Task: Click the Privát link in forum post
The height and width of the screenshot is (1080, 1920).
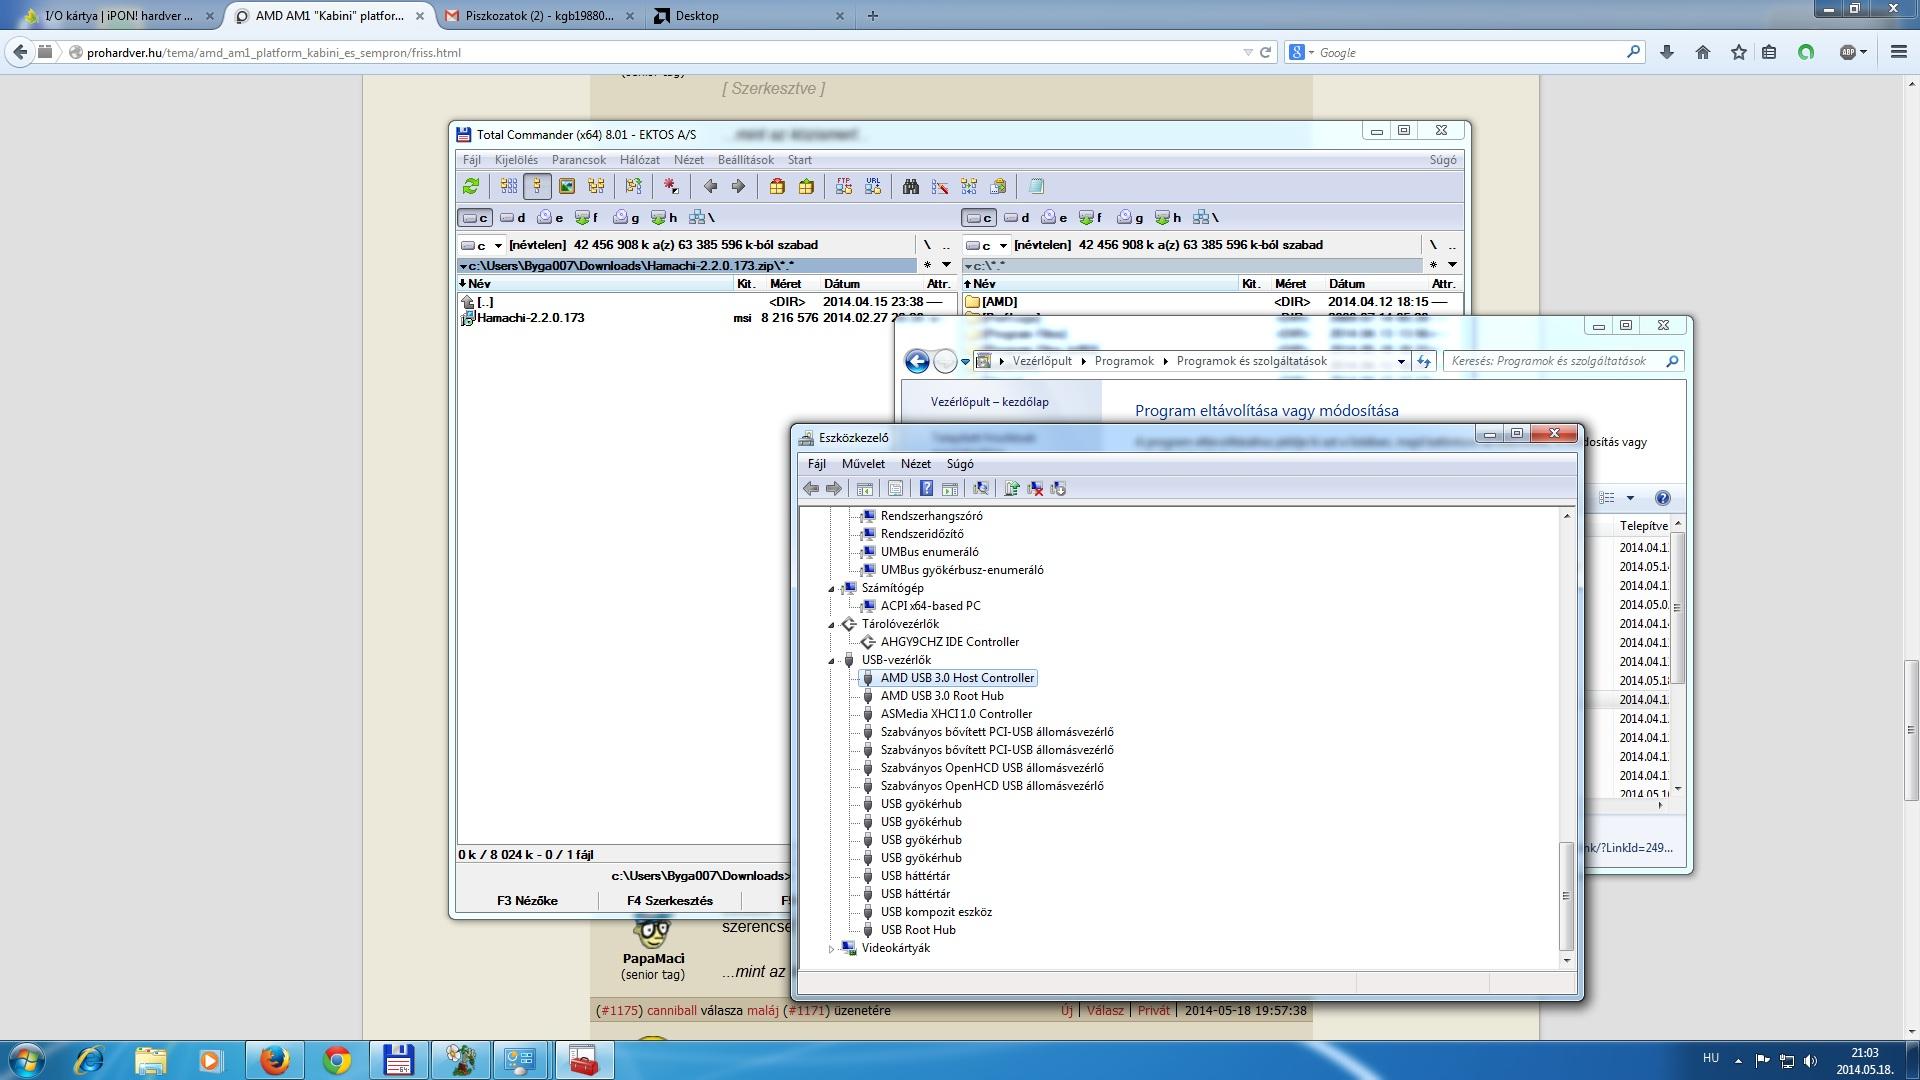Action: pos(1153,1011)
